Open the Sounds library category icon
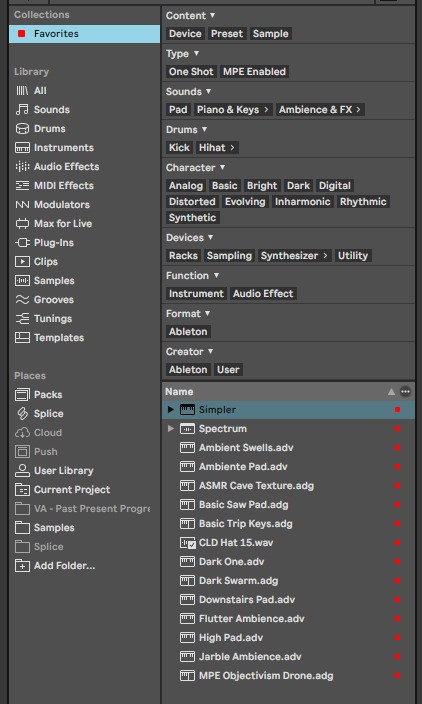 22,110
